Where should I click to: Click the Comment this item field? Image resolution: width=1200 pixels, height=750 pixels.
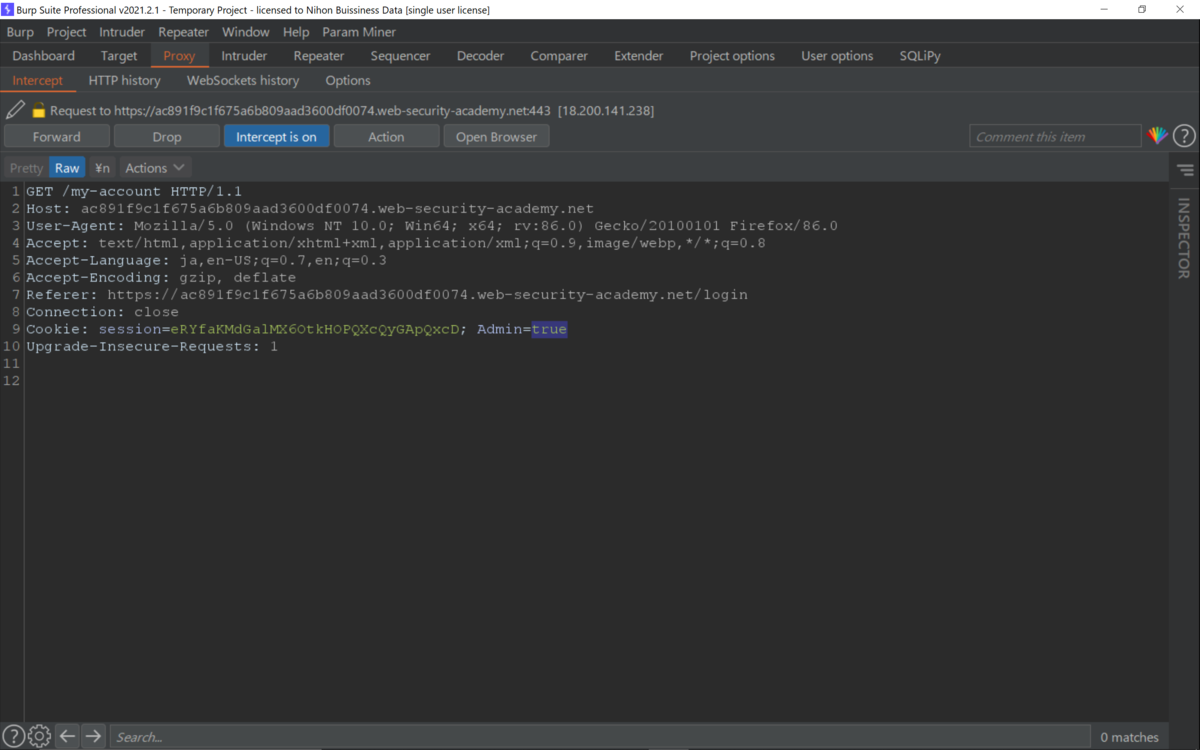click(x=1055, y=137)
